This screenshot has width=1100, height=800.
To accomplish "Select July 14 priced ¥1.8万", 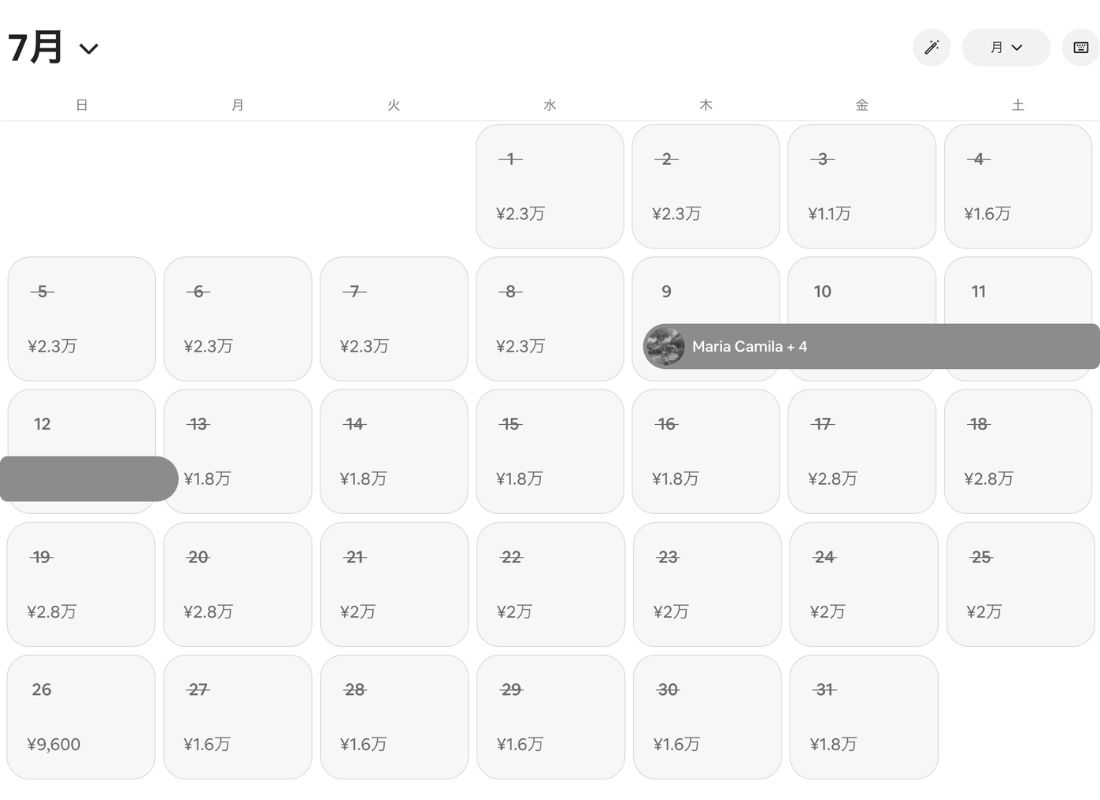I will point(394,451).
